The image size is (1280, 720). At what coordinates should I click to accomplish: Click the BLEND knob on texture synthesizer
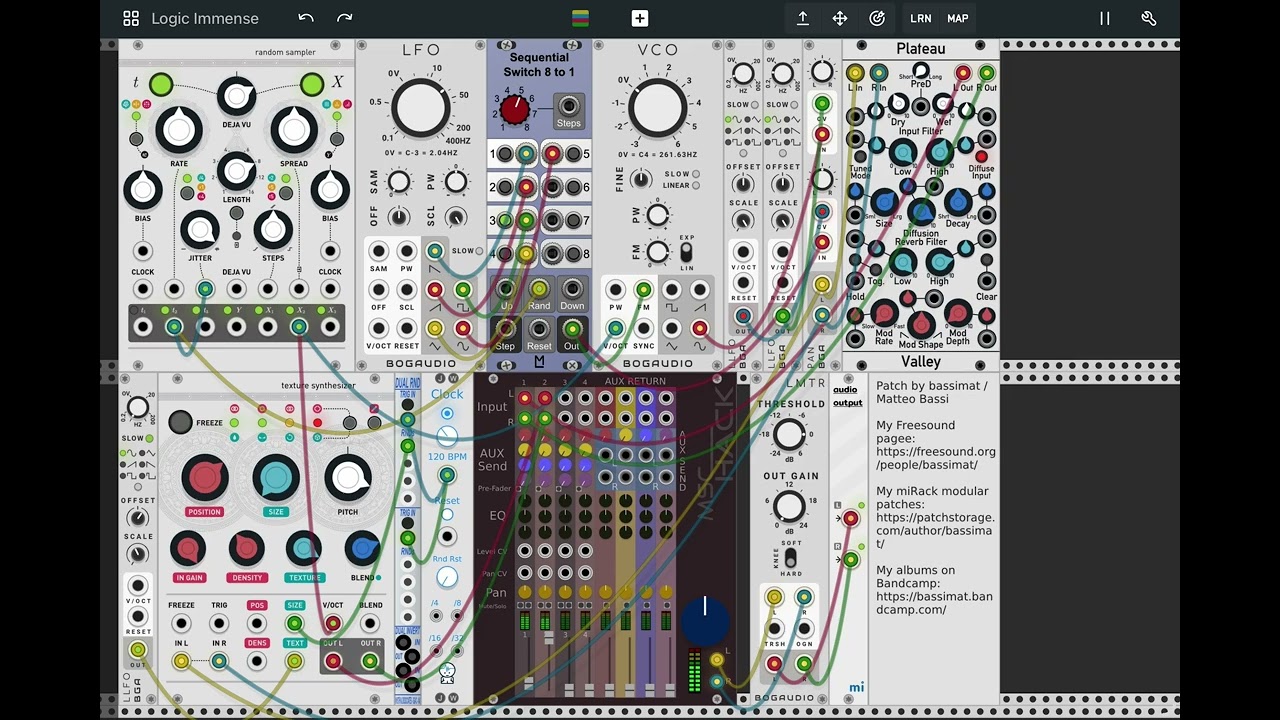point(363,549)
